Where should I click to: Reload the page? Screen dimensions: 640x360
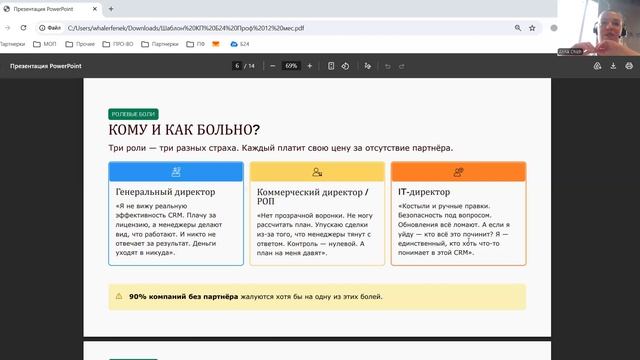click(x=23, y=28)
